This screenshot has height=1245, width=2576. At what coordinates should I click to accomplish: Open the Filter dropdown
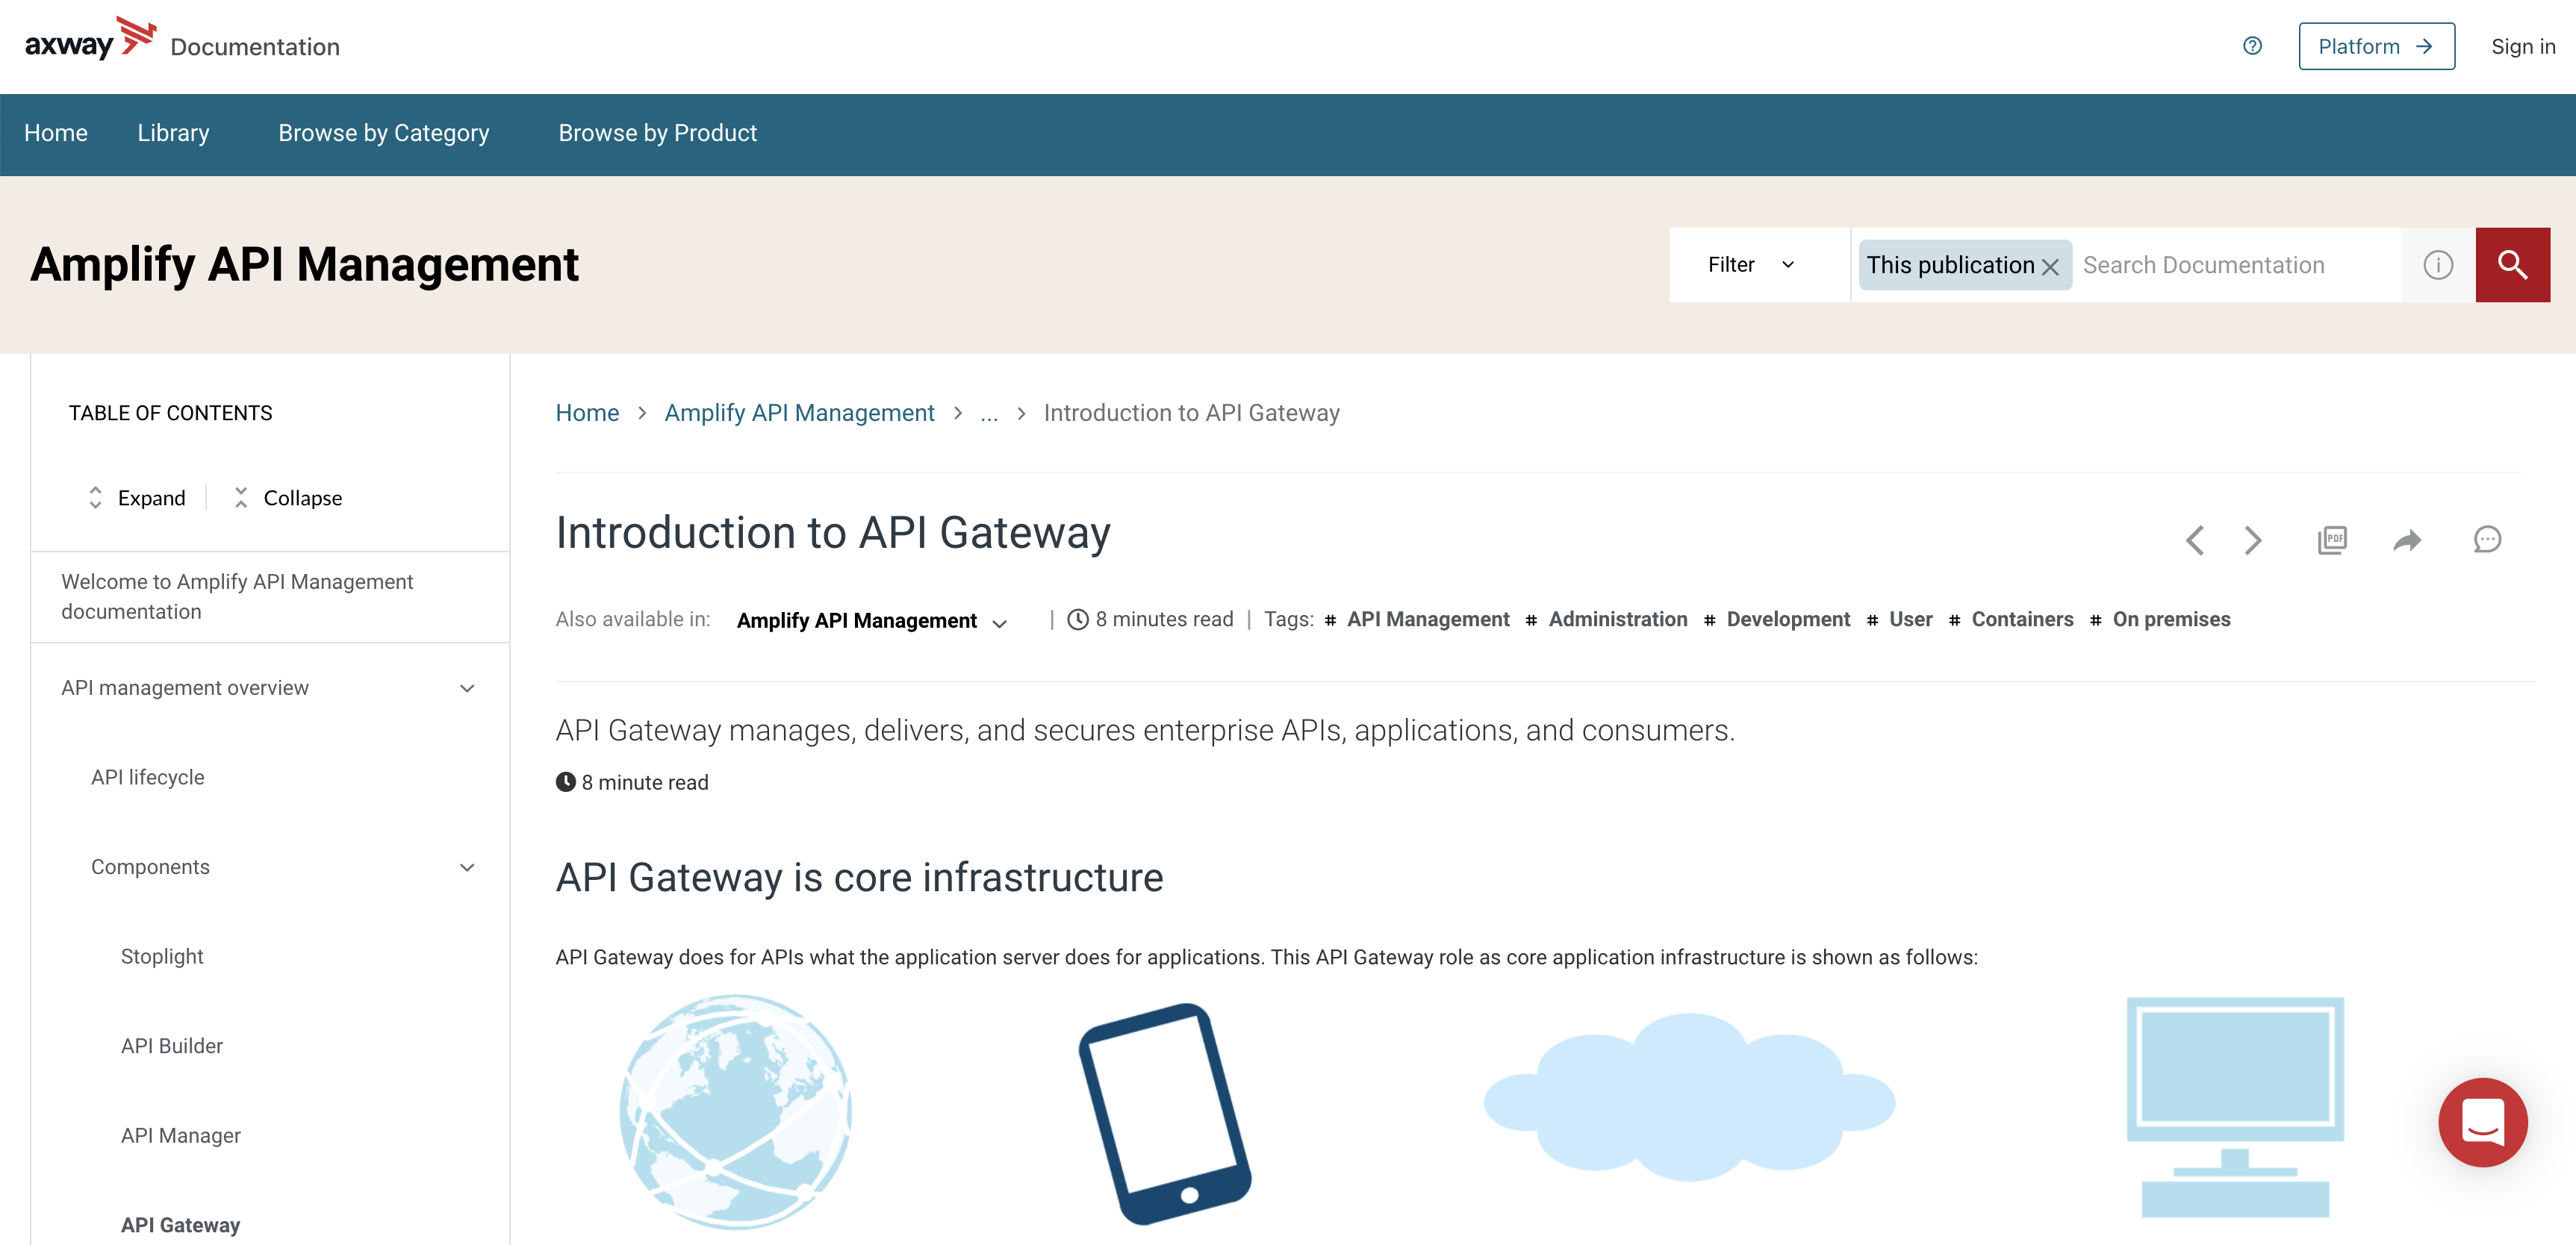(1751, 265)
